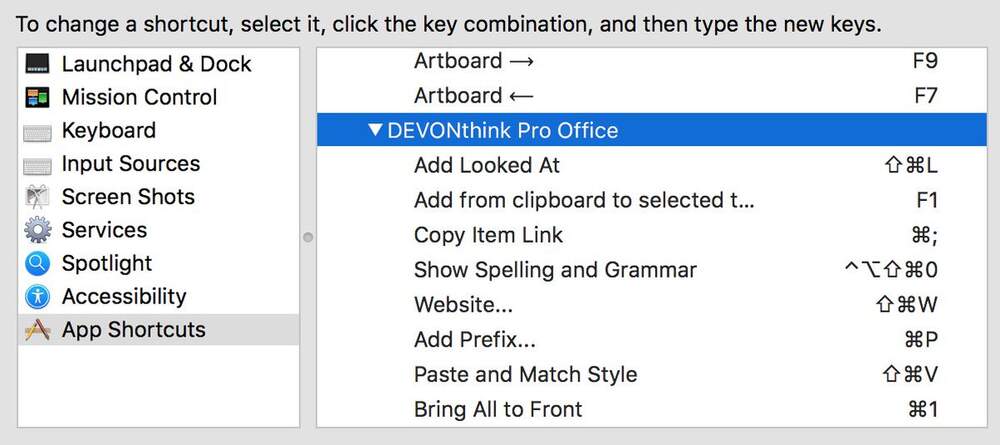1000x445 pixels.
Task: Click the Services gear icon
Action: point(38,230)
